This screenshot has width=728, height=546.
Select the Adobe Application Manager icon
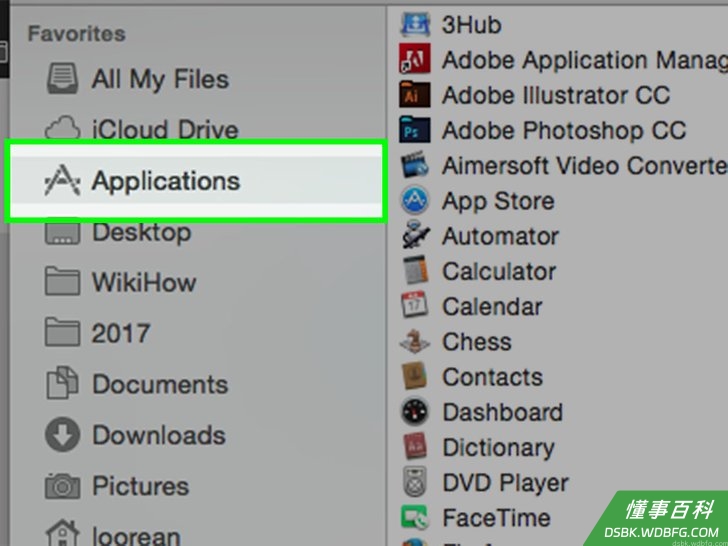tap(415, 59)
